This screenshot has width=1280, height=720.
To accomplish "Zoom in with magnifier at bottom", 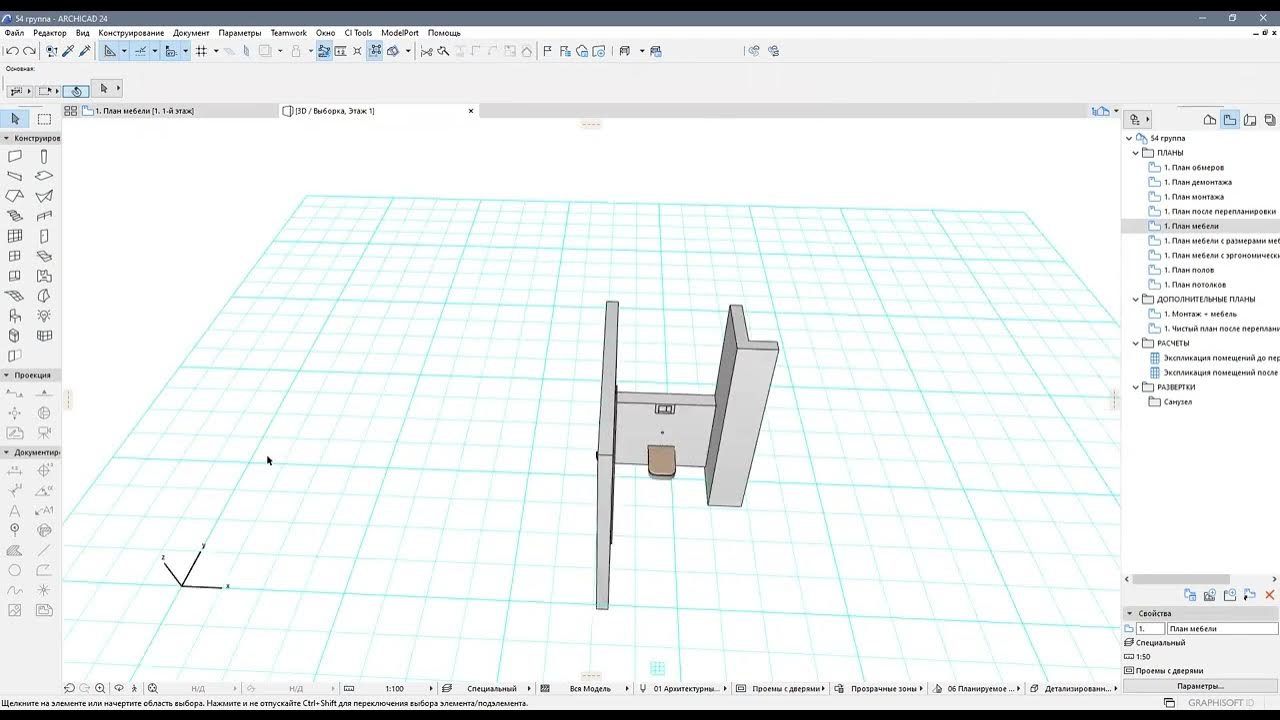I will [100, 688].
